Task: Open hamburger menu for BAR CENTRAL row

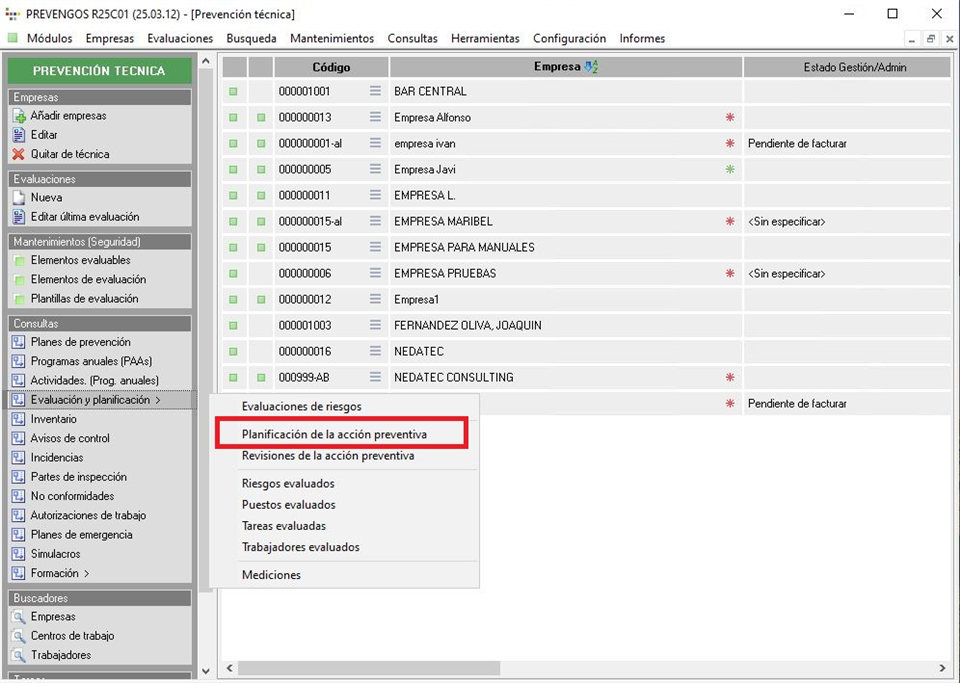Action: point(375,91)
